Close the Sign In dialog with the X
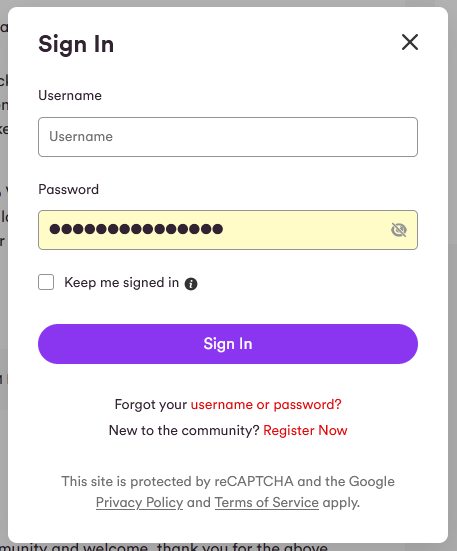This screenshot has width=457, height=551. (410, 42)
